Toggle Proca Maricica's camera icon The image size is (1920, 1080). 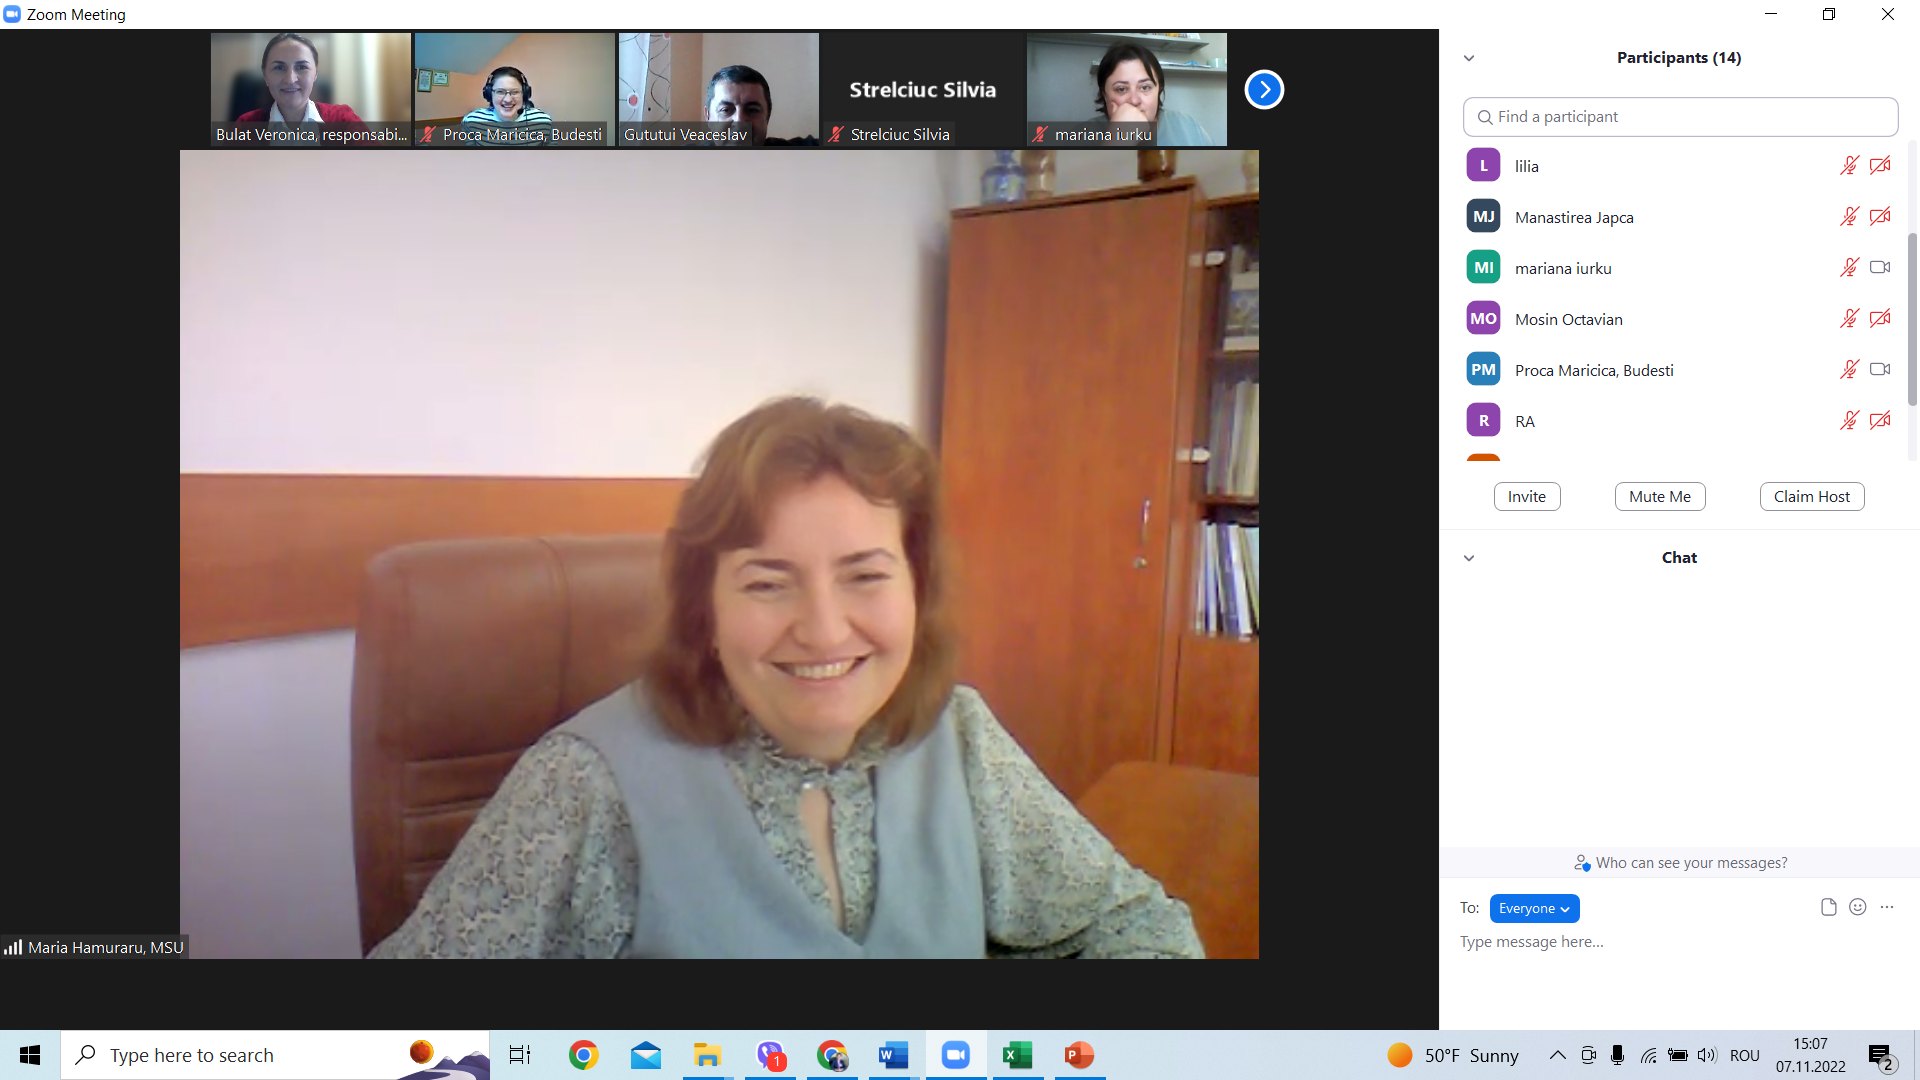[1880, 370]
